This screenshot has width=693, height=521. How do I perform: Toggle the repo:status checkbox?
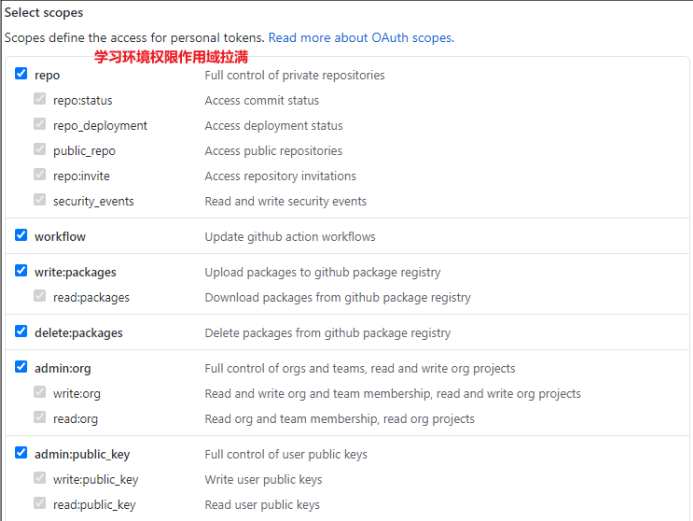(40, 100)
